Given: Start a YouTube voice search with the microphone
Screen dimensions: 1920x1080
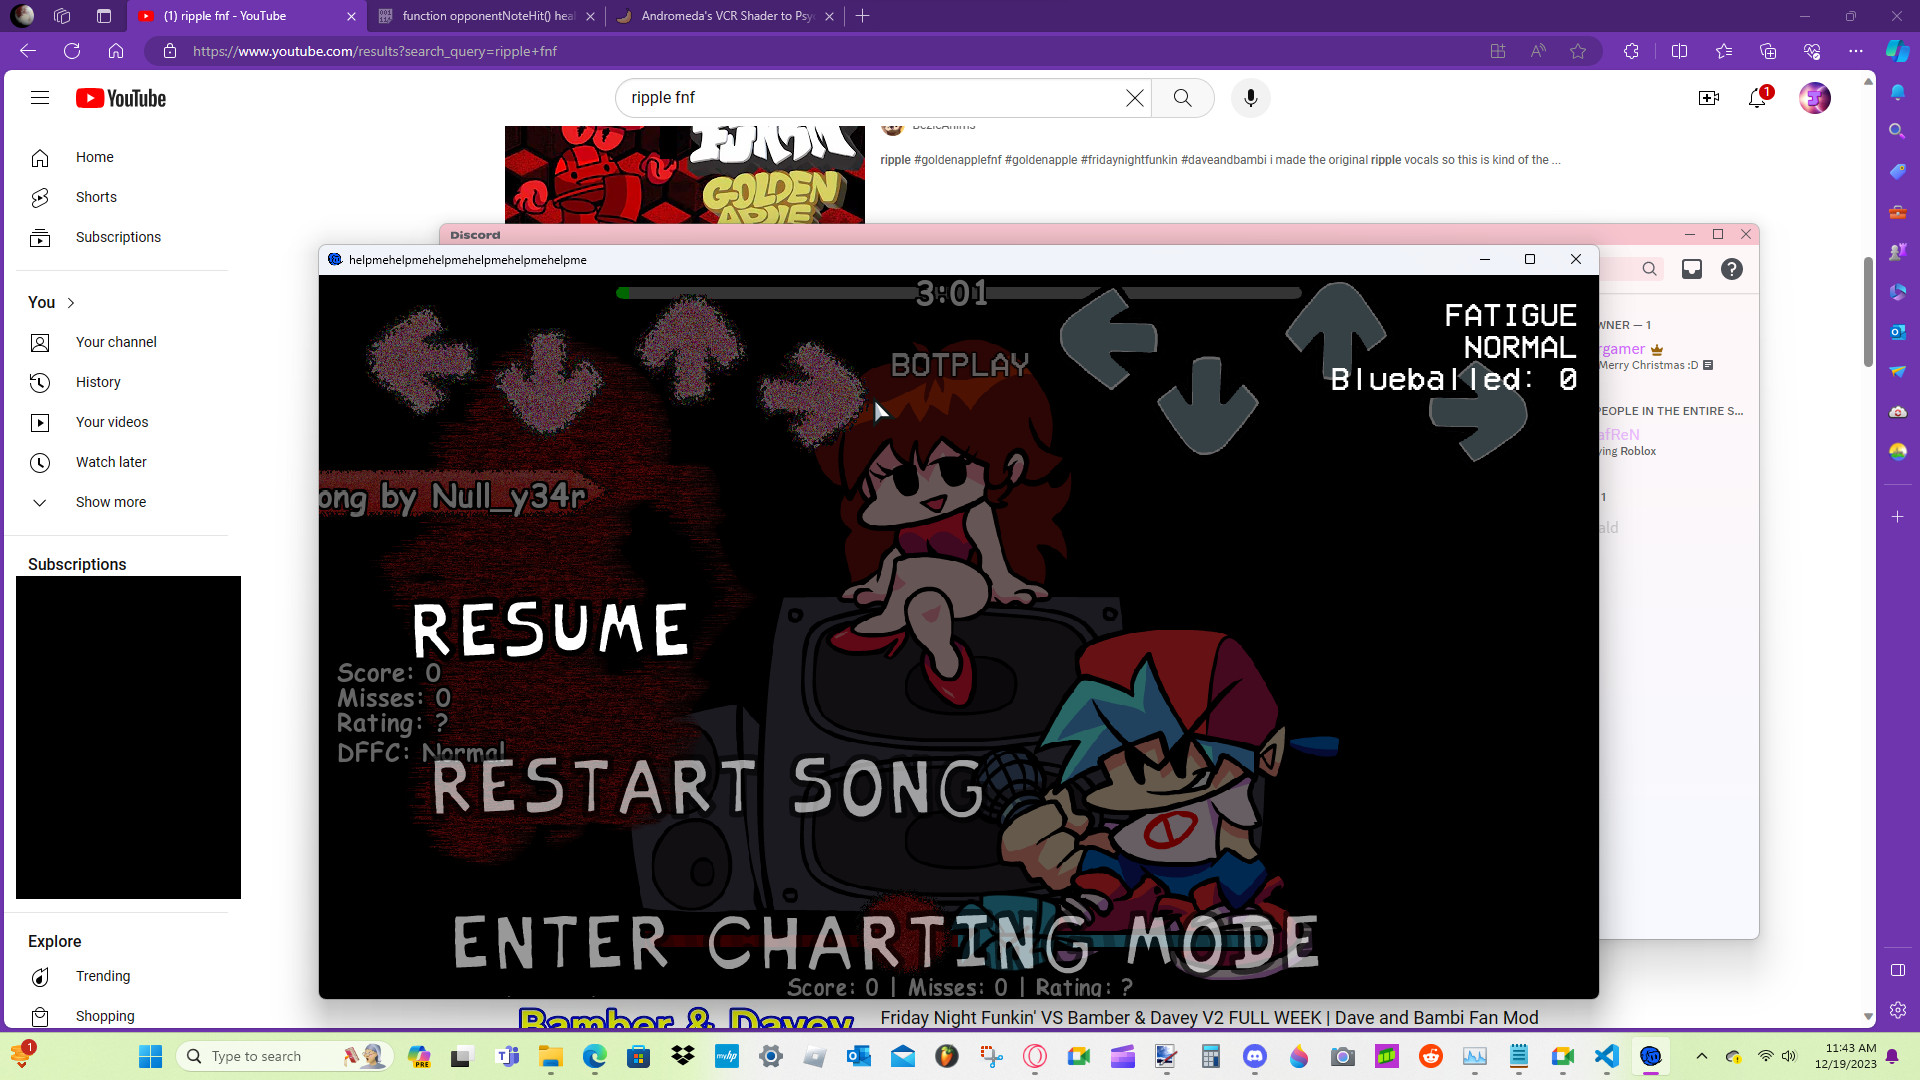Looking at the screenshot, I should pos(1249,97).
